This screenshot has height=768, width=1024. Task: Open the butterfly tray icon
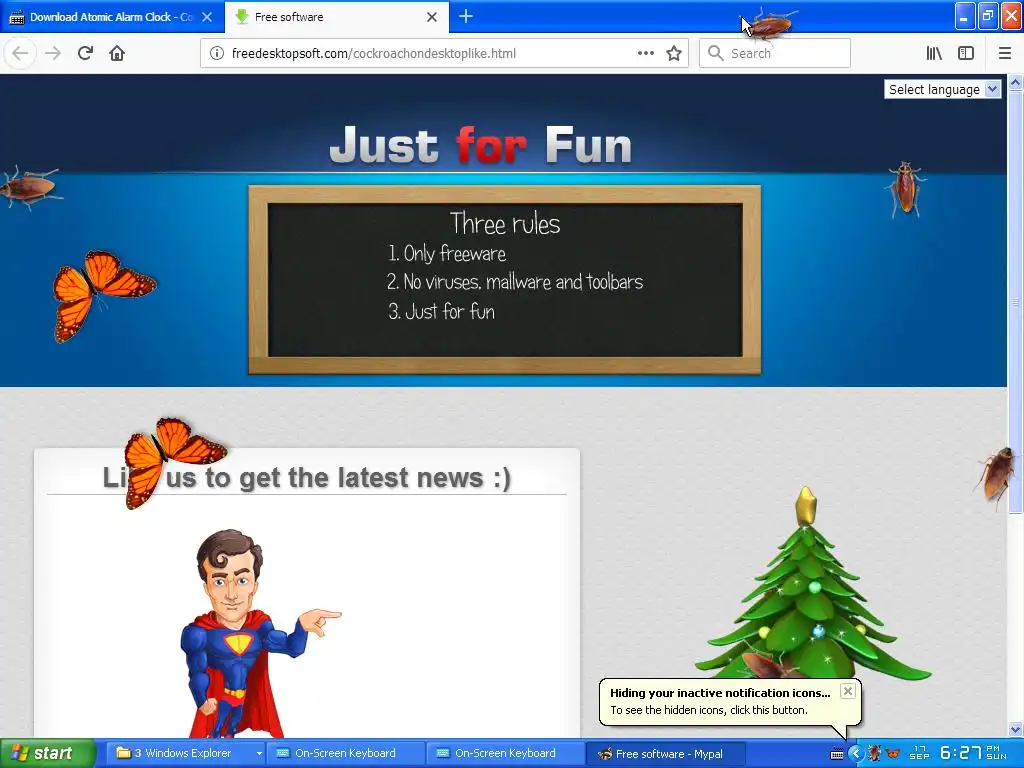892,754
